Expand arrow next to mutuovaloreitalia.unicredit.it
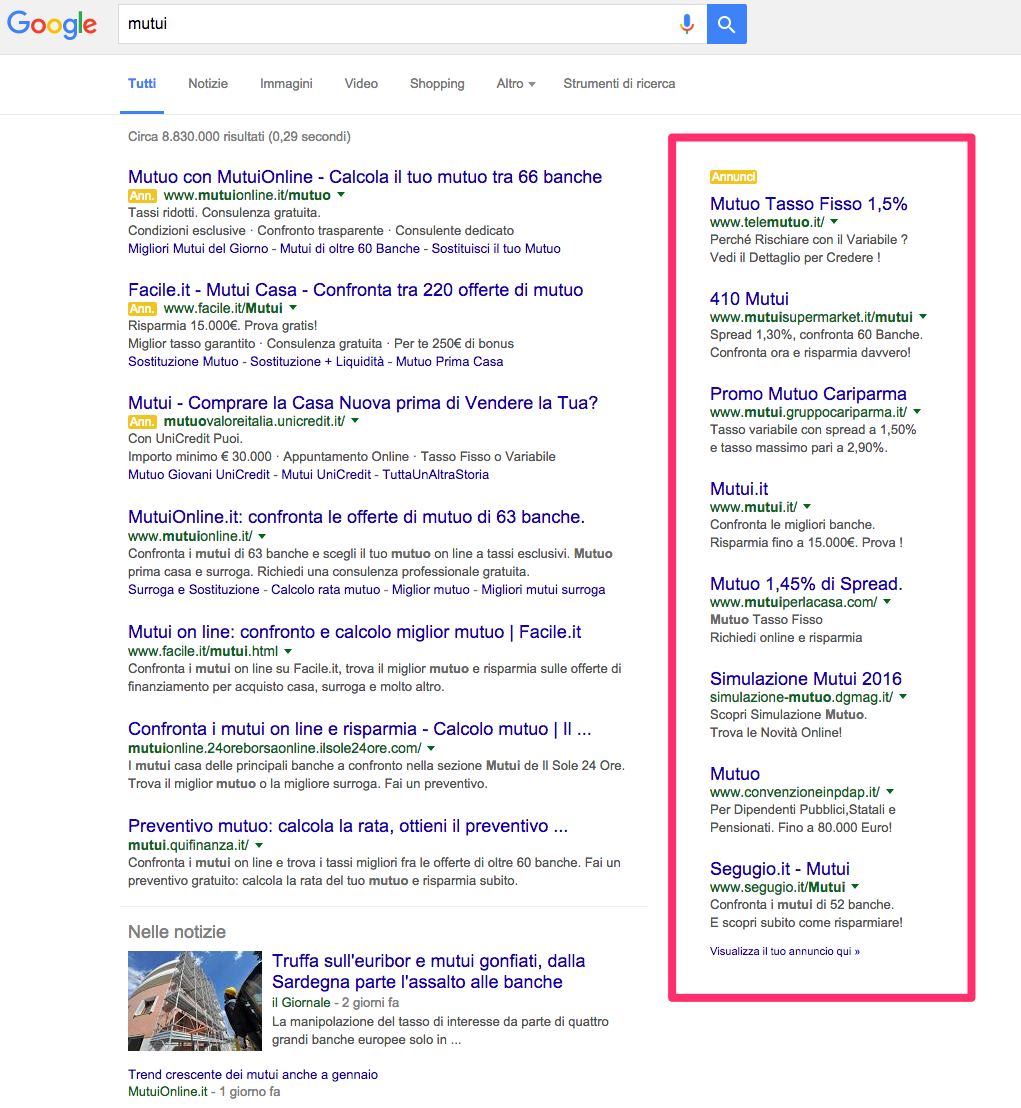The image size is (1021, 1108). point(355,420)
